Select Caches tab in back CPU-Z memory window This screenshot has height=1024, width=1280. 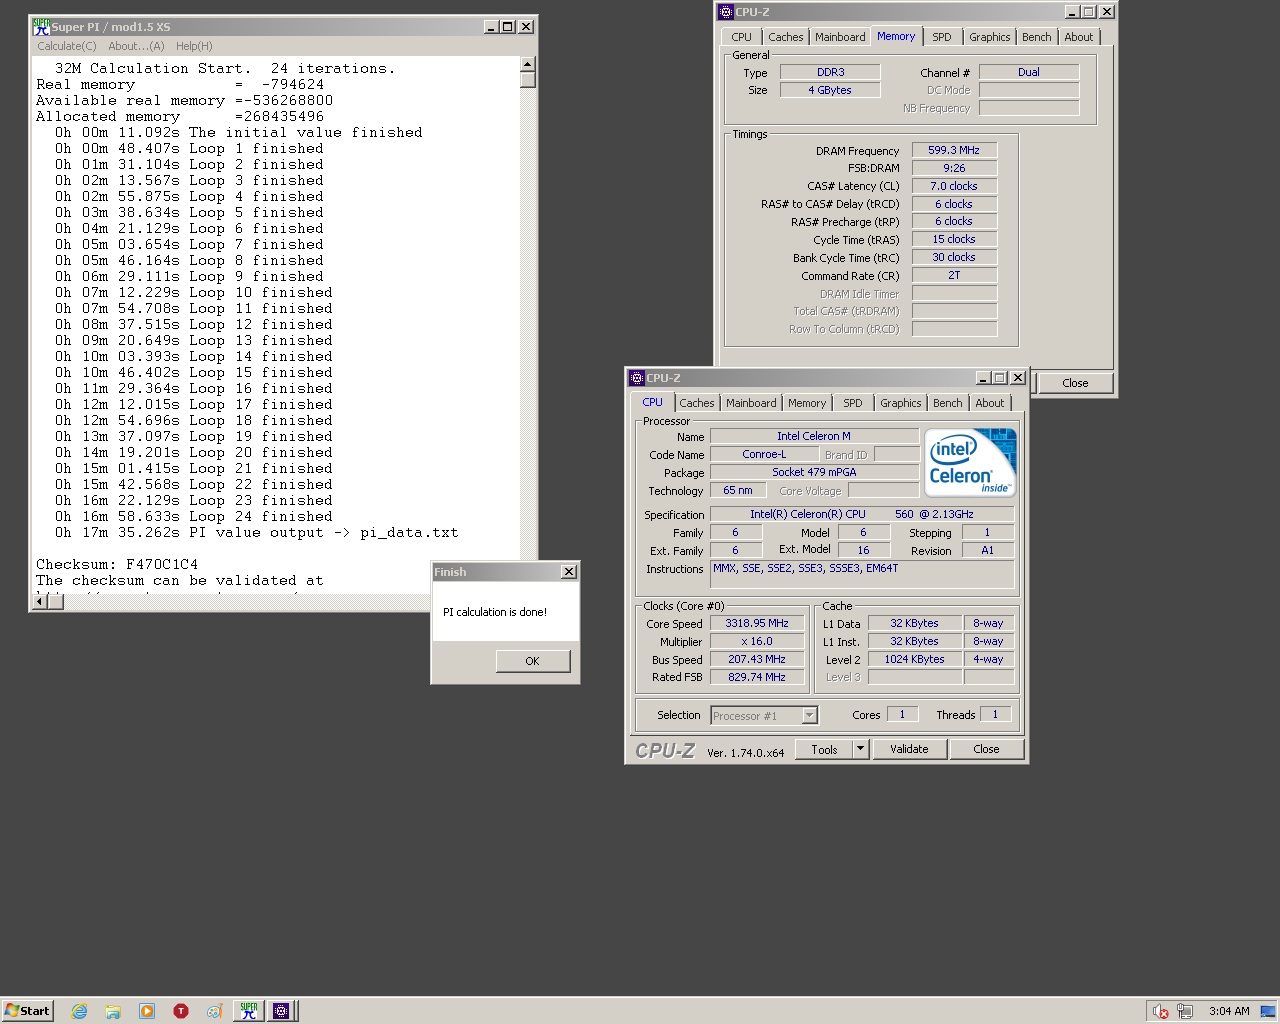(x=786, y=37)
